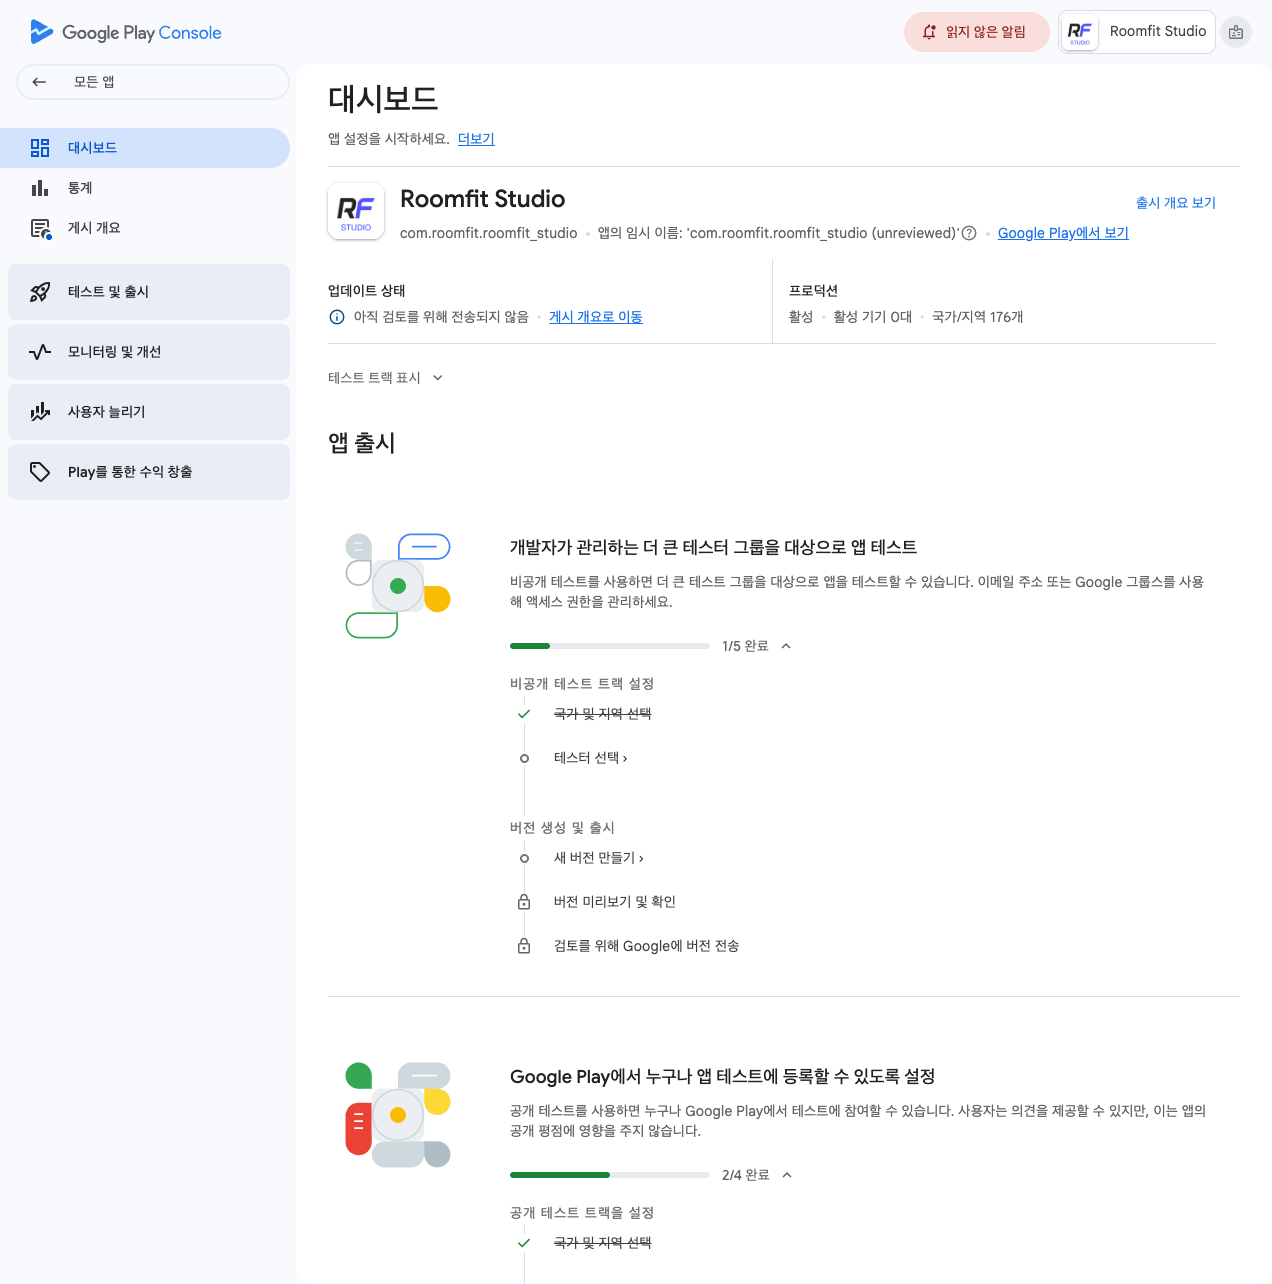Click the help icon next to temporary app name

point(969,233)
